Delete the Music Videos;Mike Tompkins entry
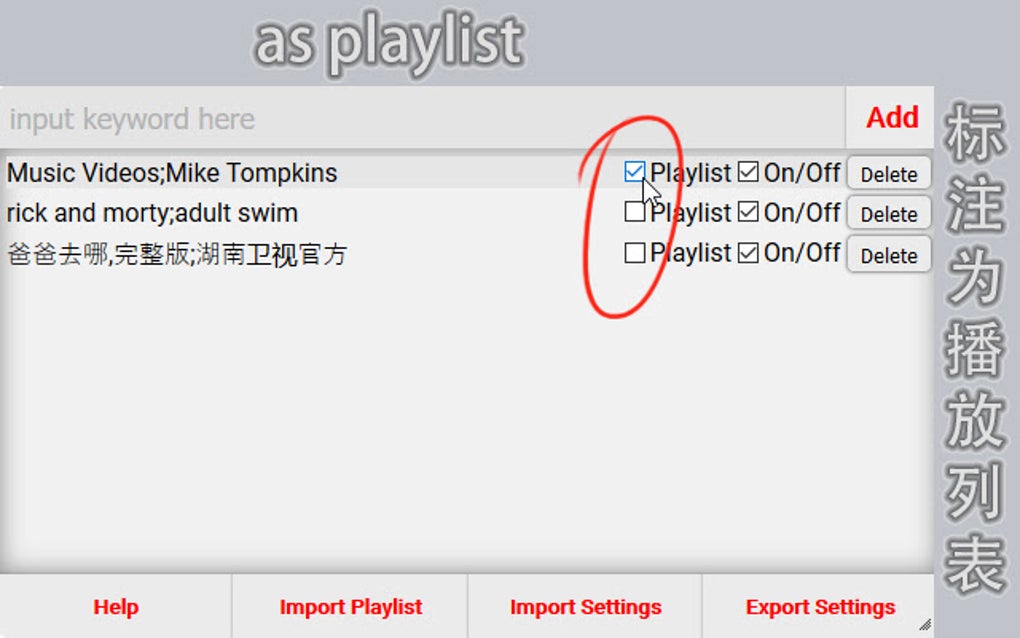 point(888,173)
